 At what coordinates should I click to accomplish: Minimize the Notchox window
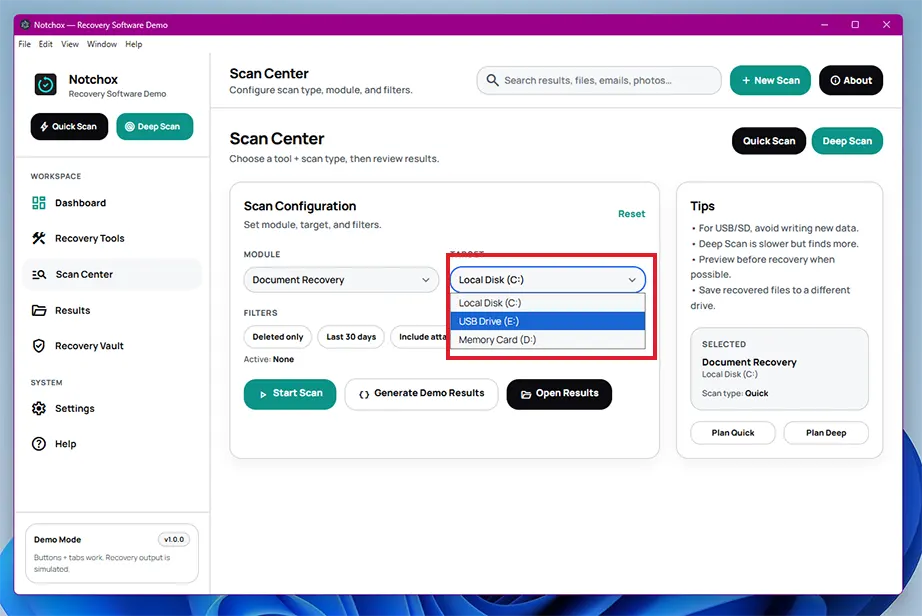(x=824, y=25)
